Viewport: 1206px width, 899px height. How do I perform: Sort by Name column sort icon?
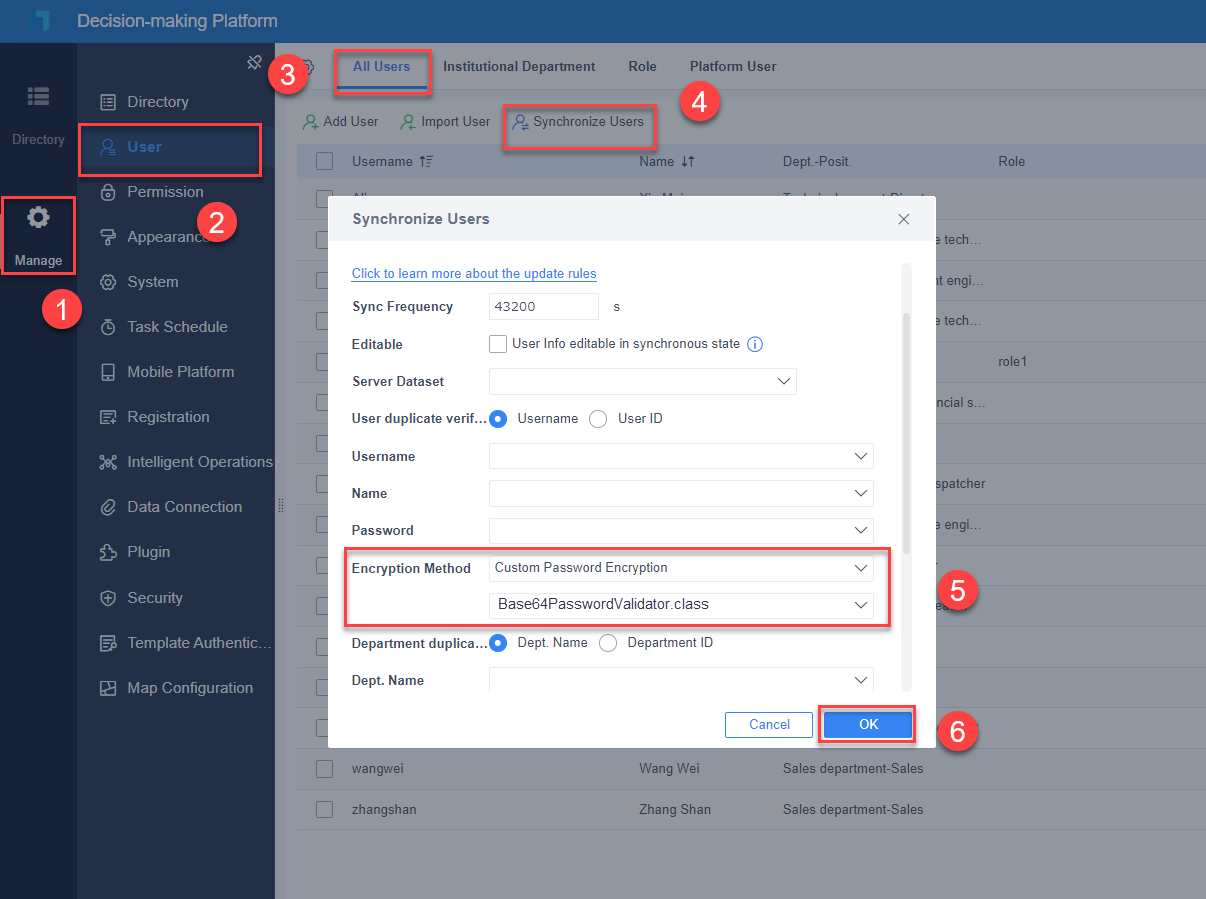click(x=688, y=161)
